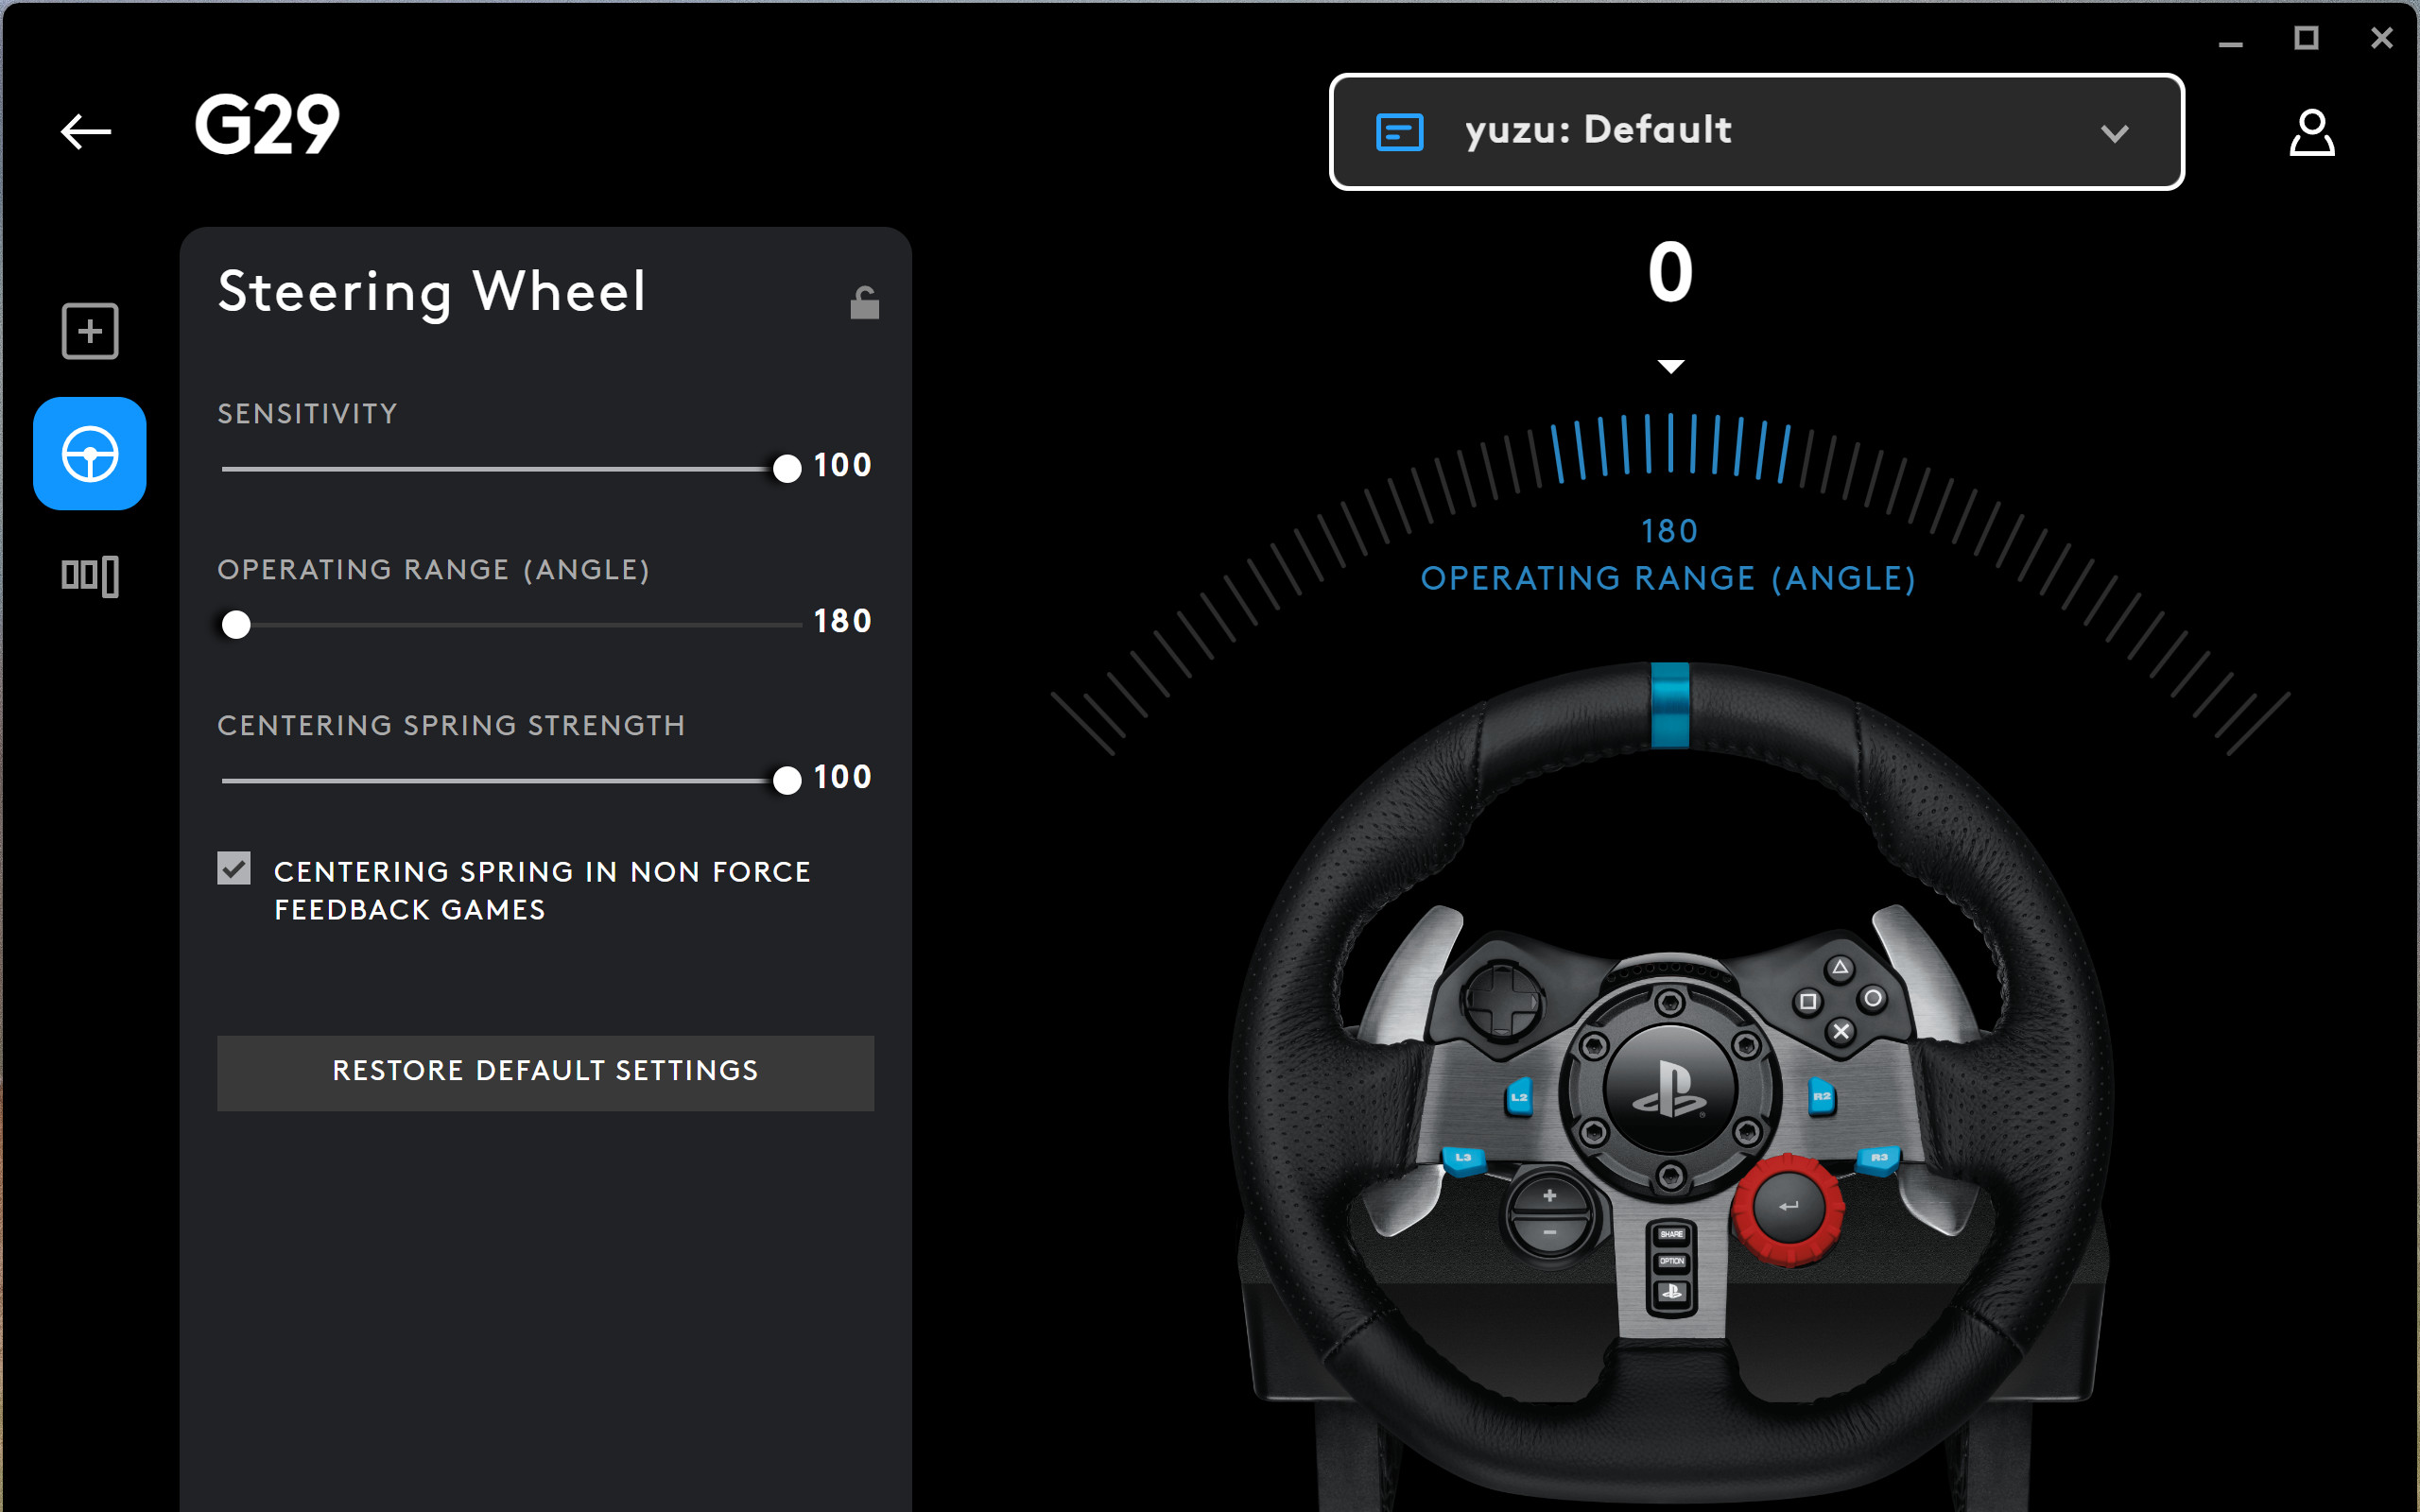Select the steering wheel settings panel icon
Viewport: 2420px width, 1512px height.
click(x=89, y=454)
